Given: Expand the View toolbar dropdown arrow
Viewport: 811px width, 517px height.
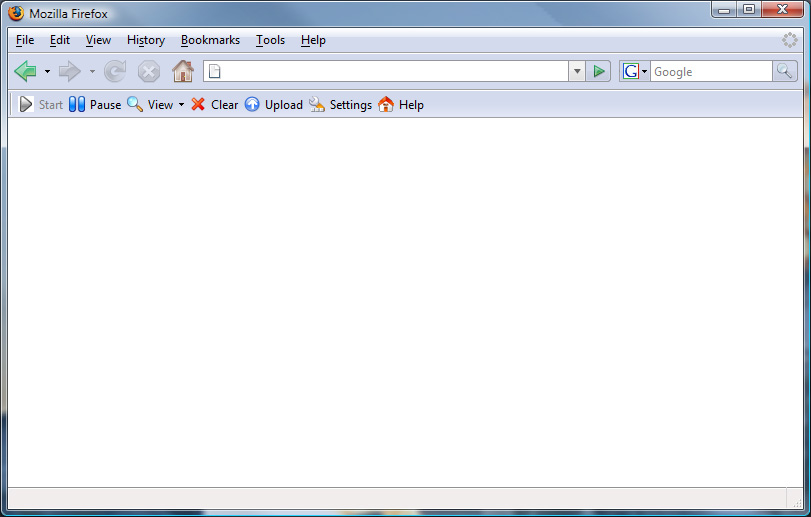Looking at the screenshot, I should [181, 104].
